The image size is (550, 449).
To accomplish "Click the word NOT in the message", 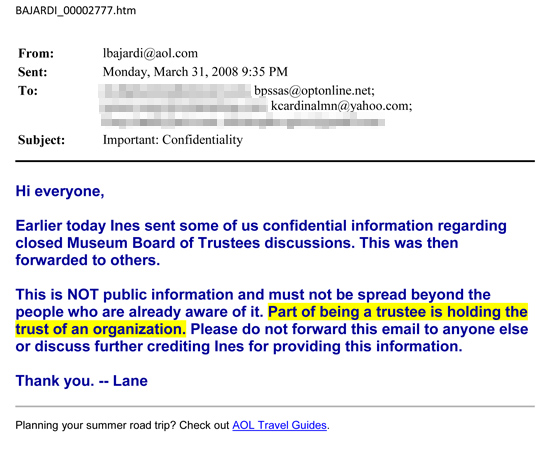I will [x=82, y=295].
